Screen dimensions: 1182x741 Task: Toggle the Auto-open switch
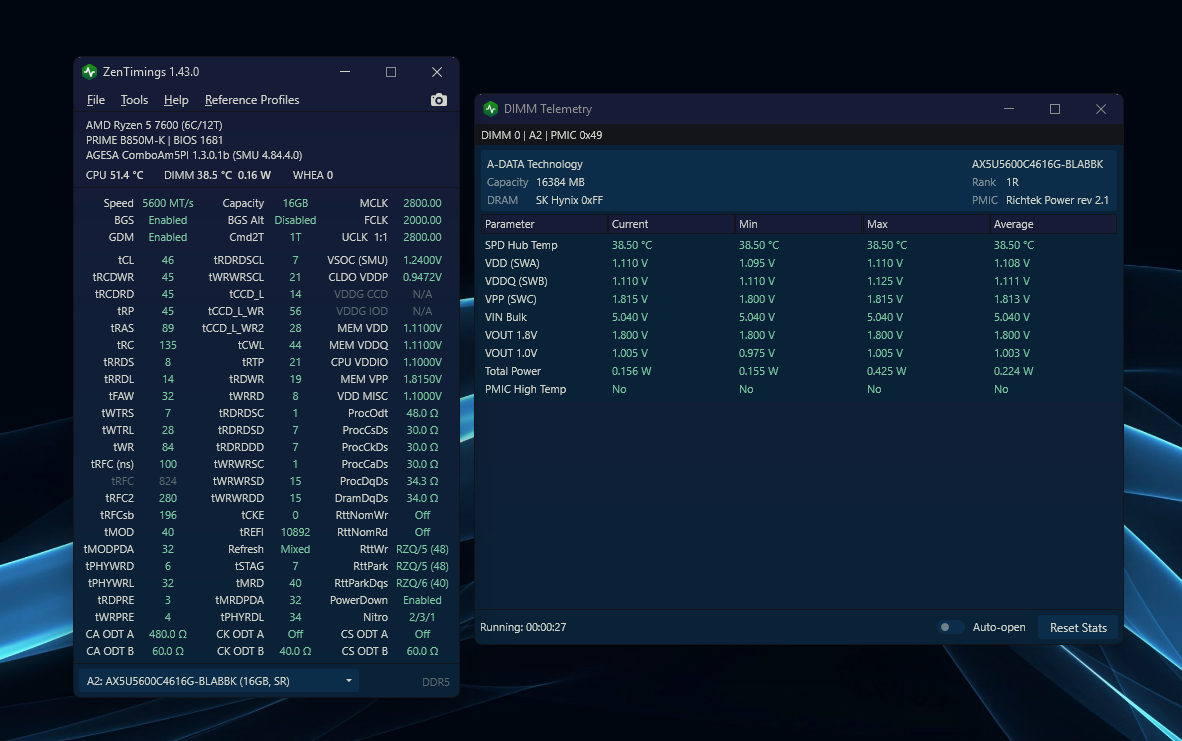[950, 627]
